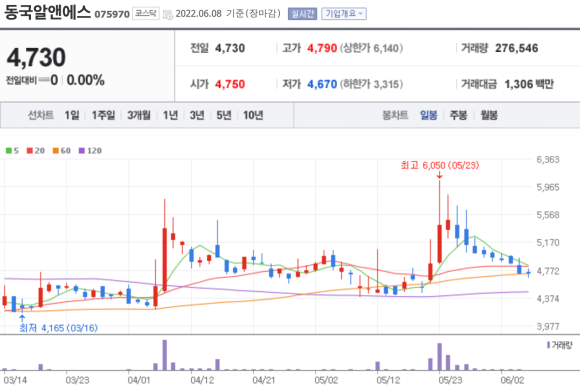The width and height of the screenshot is (580, 391).
Task: Click the 선차트 label
Action: click(x=41, y=115)
